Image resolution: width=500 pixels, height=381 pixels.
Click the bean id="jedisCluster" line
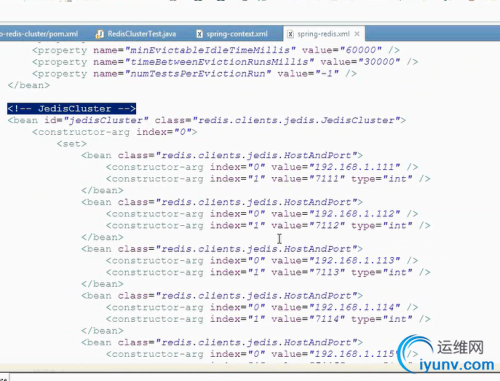coord(207,120)
